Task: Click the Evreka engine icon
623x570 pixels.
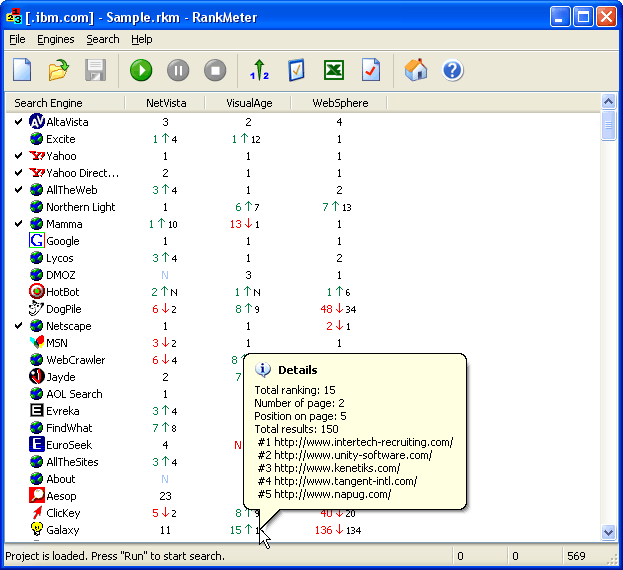Action: [37, 411]
